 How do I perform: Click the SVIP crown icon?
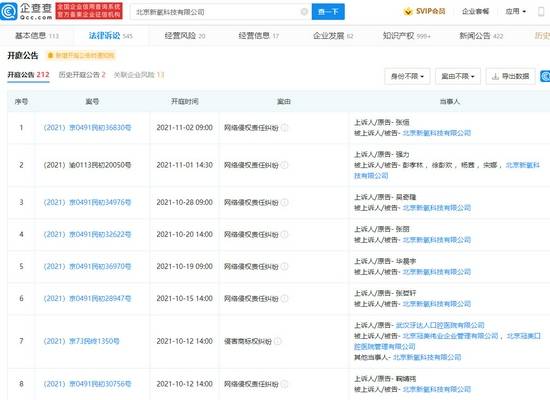[408, 12]
